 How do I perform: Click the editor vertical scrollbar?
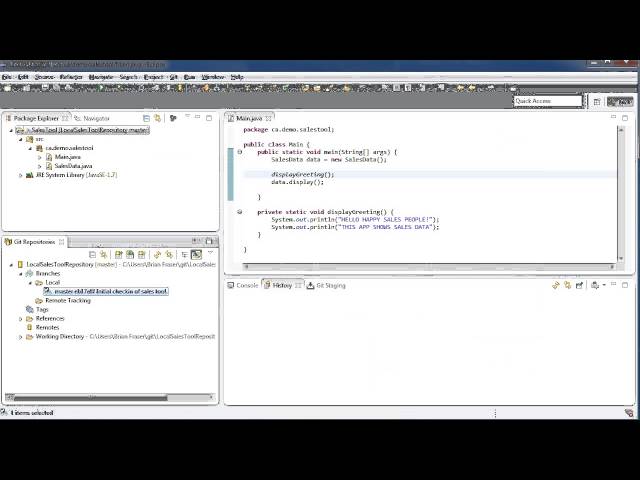621,194
